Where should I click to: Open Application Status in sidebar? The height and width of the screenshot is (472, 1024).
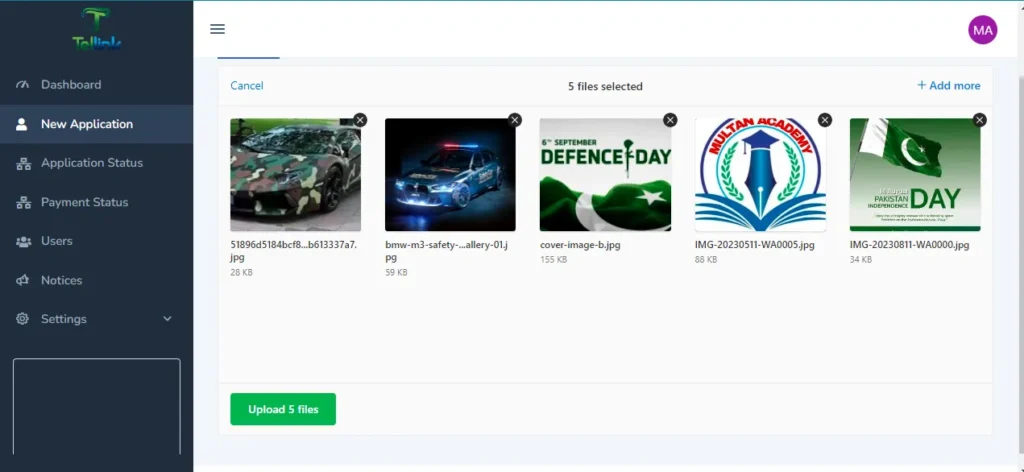click(x=91, y=163)
